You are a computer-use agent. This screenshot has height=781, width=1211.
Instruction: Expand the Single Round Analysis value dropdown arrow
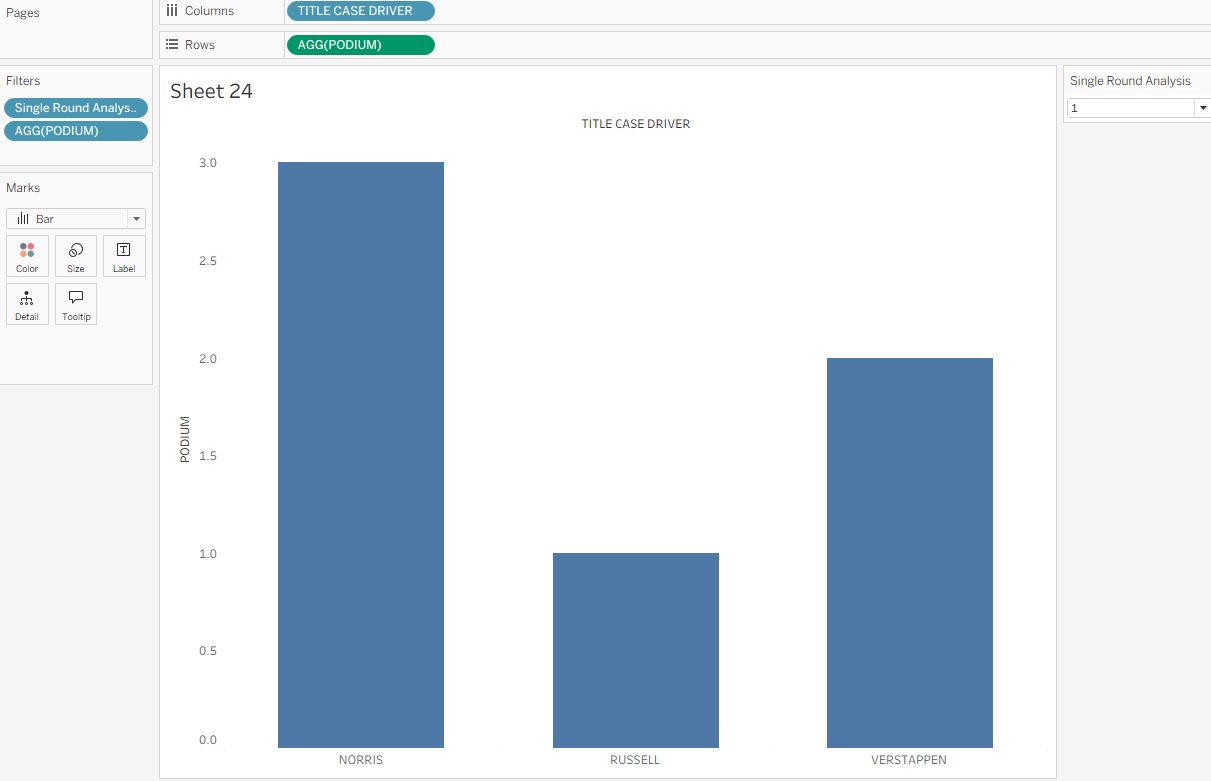point(1203,108)
